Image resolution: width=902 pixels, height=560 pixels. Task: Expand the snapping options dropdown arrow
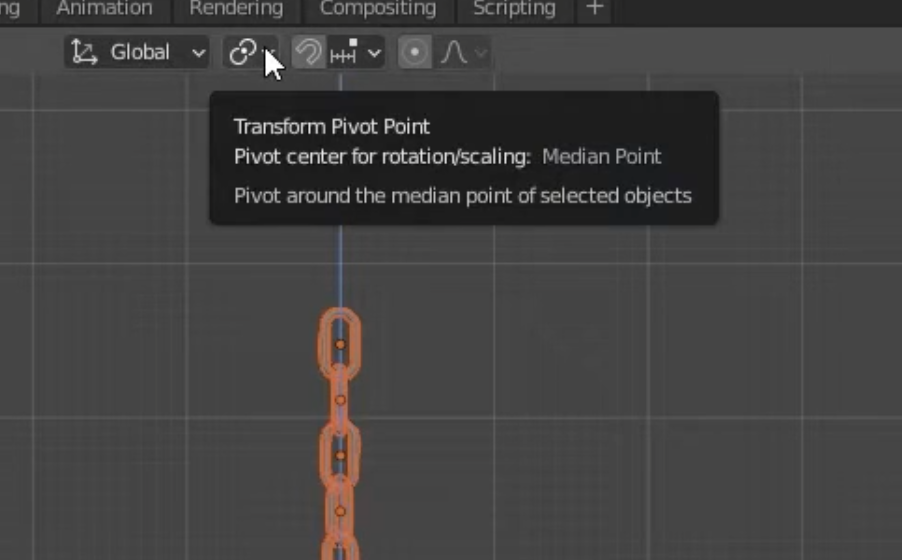click(374, 53)
